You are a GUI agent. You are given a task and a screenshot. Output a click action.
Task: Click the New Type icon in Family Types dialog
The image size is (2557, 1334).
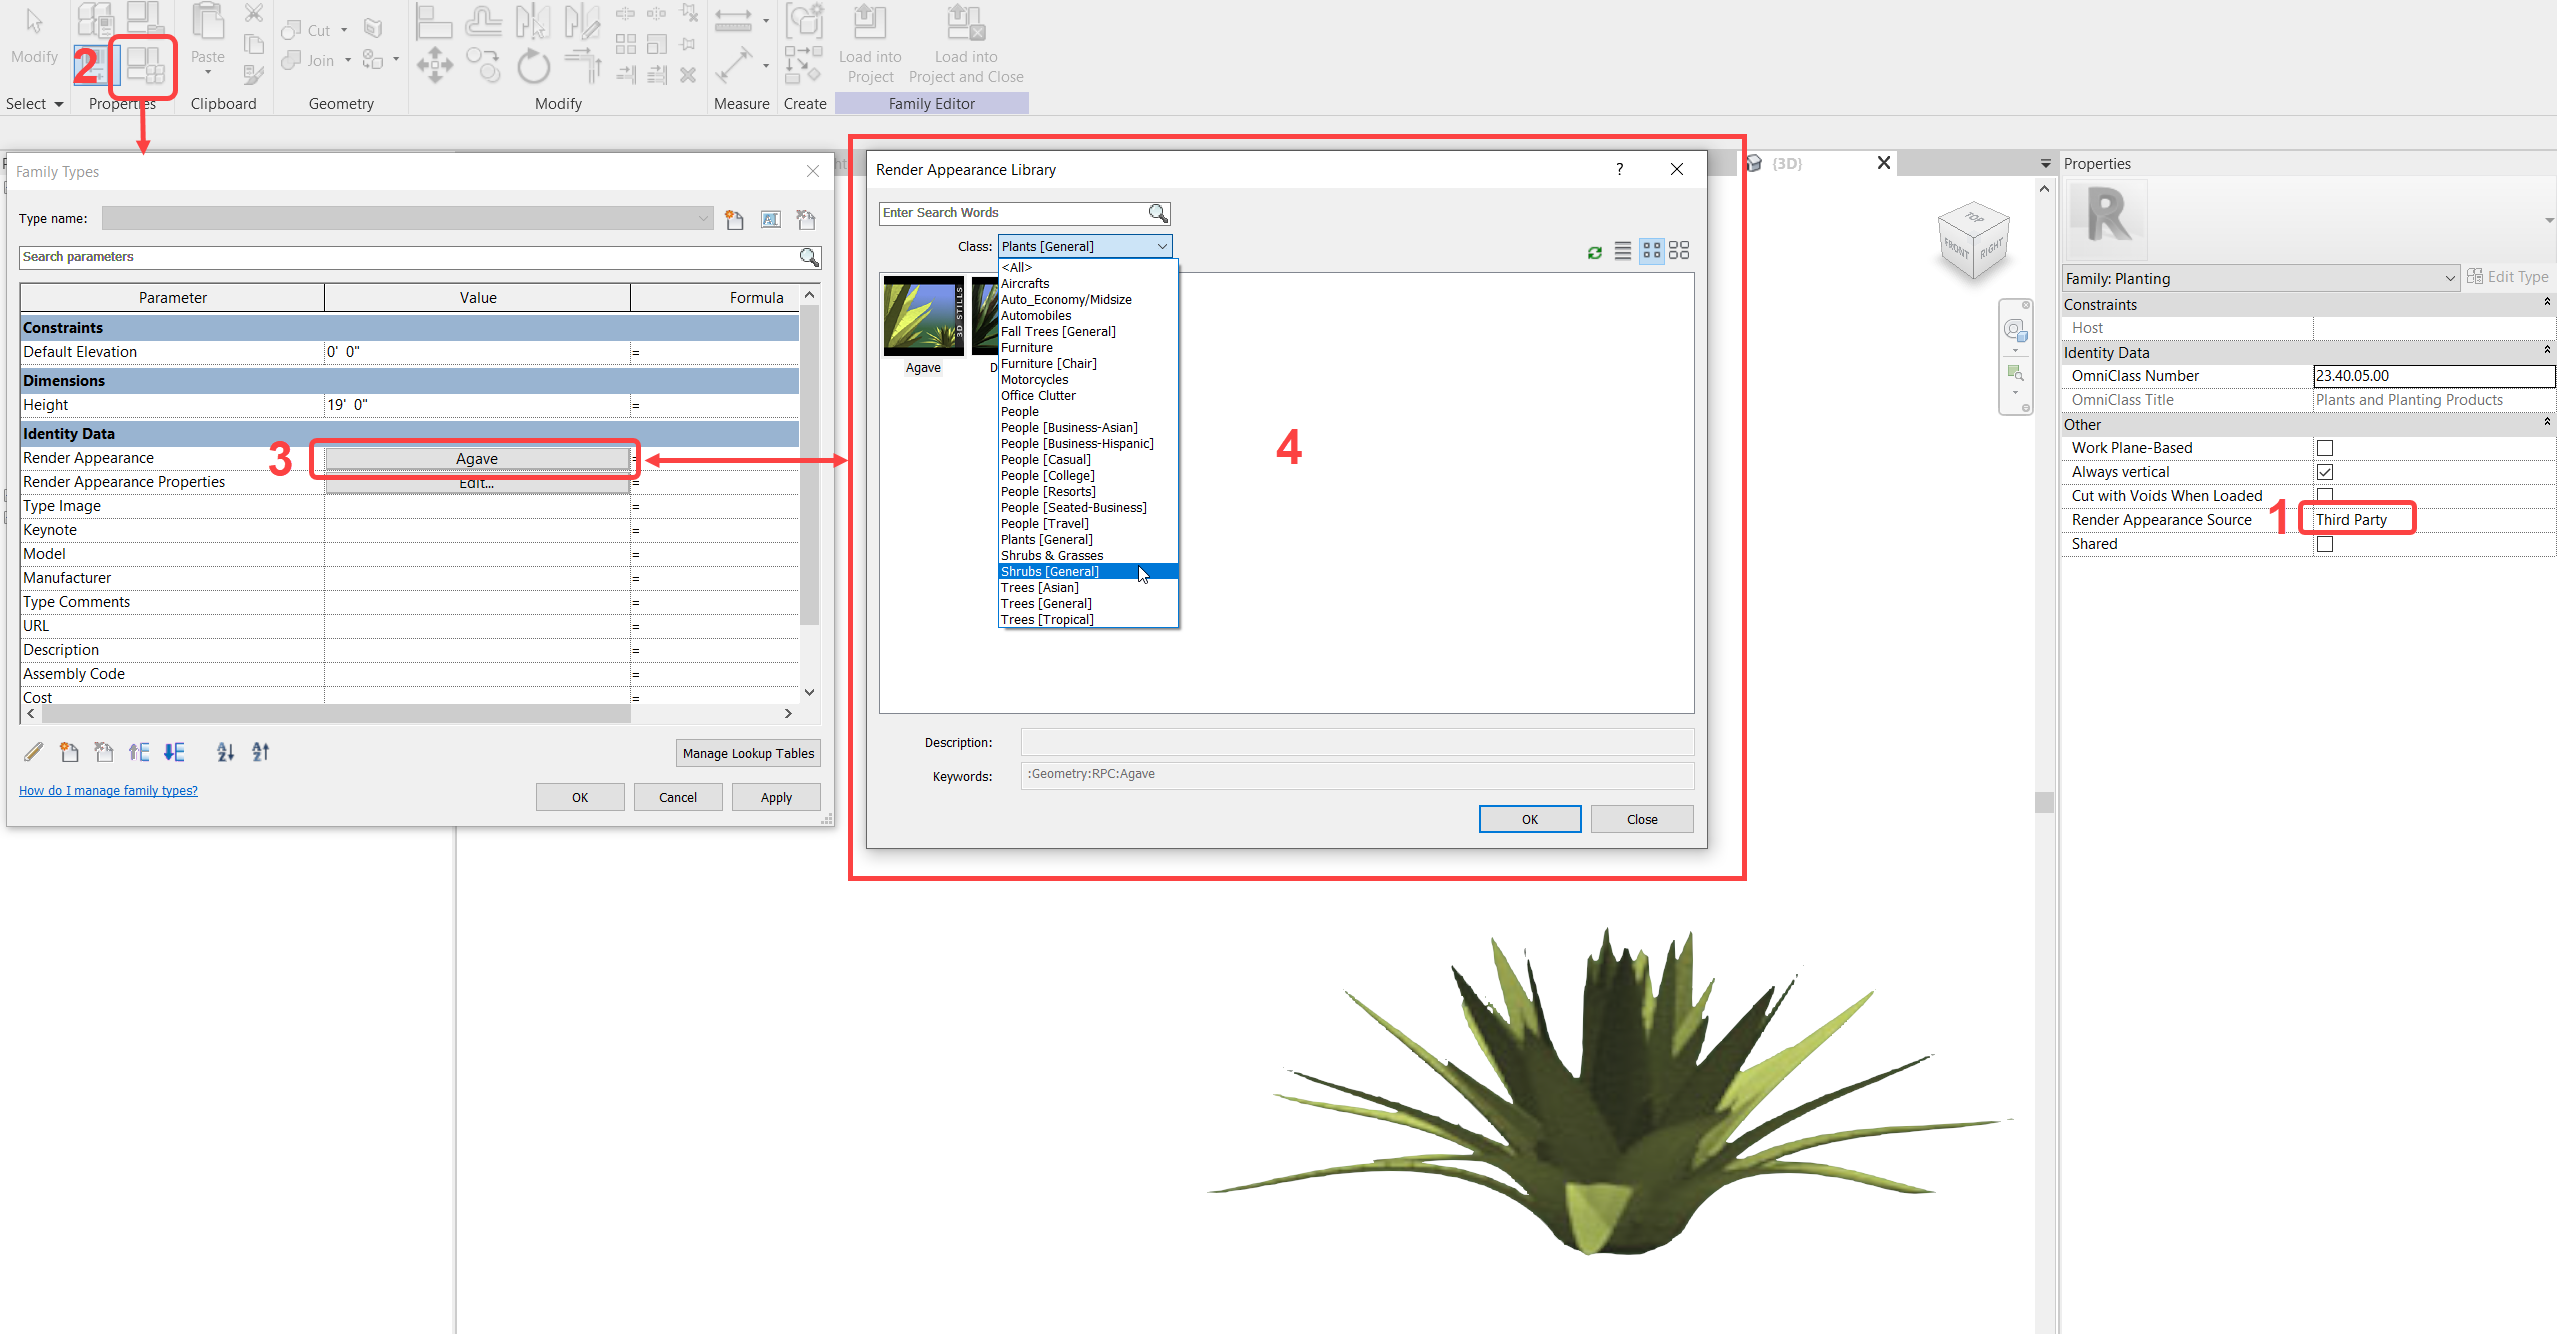735,218
